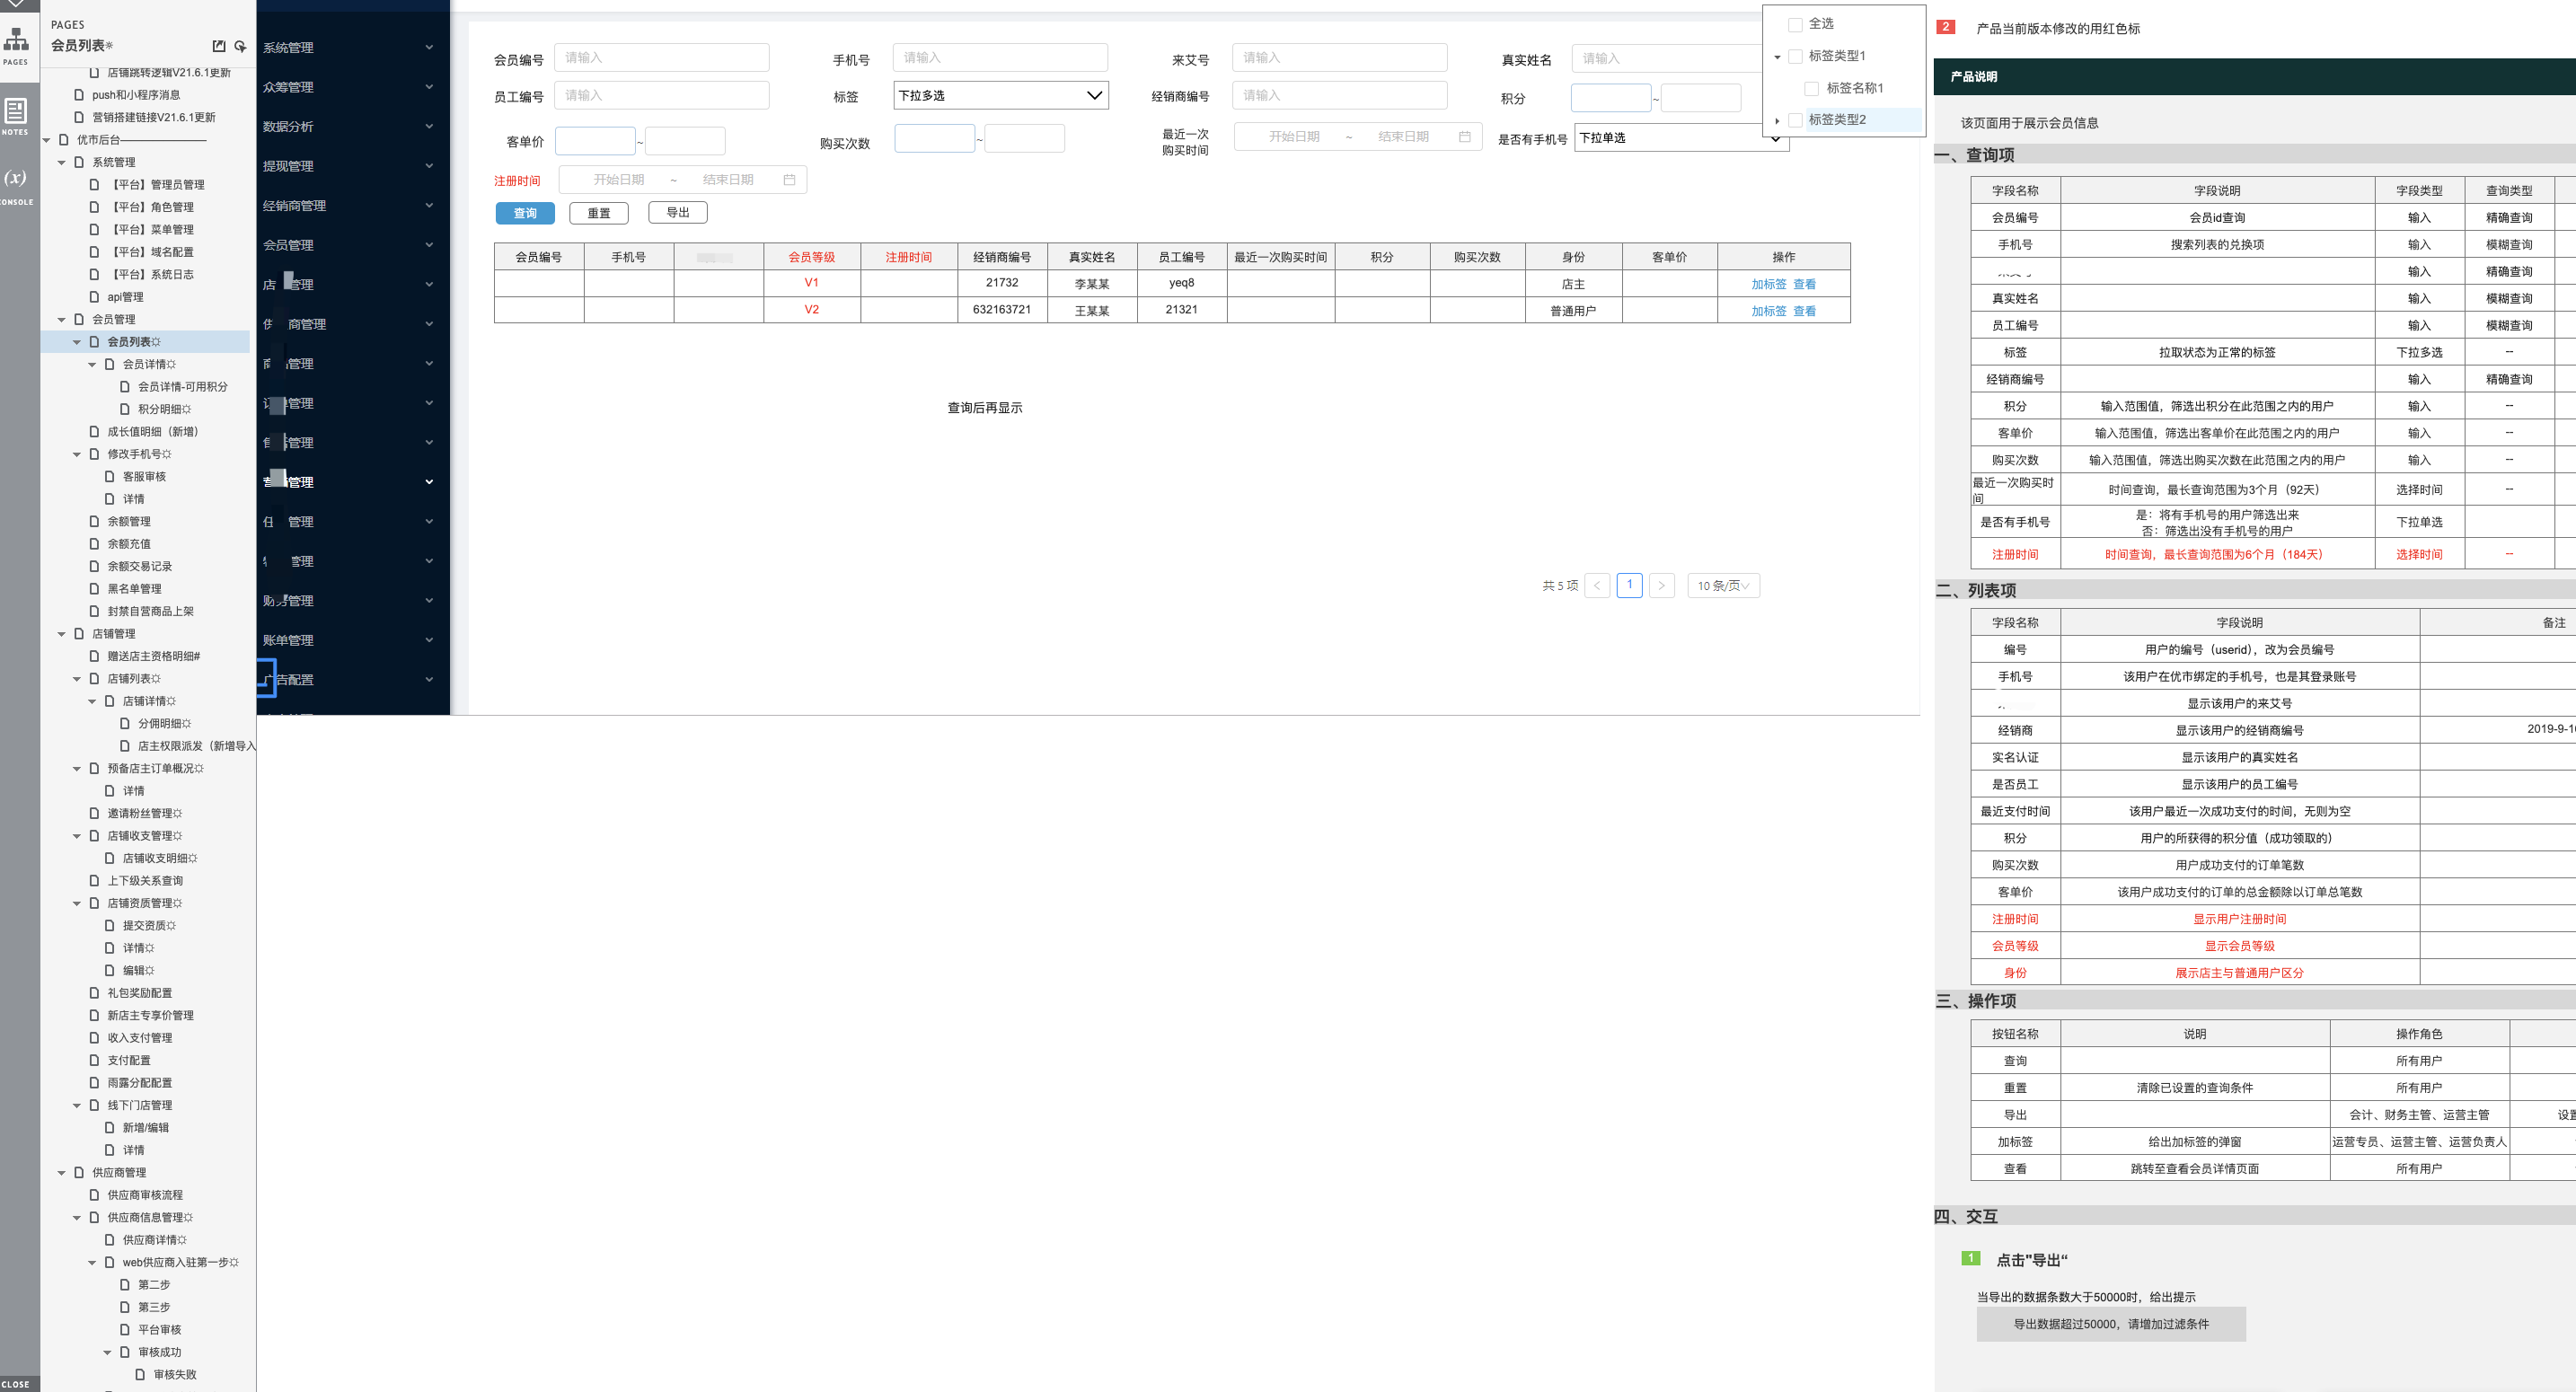Select 余额交易记录 page in tree

pyautogui.click(x=139, y=567)
